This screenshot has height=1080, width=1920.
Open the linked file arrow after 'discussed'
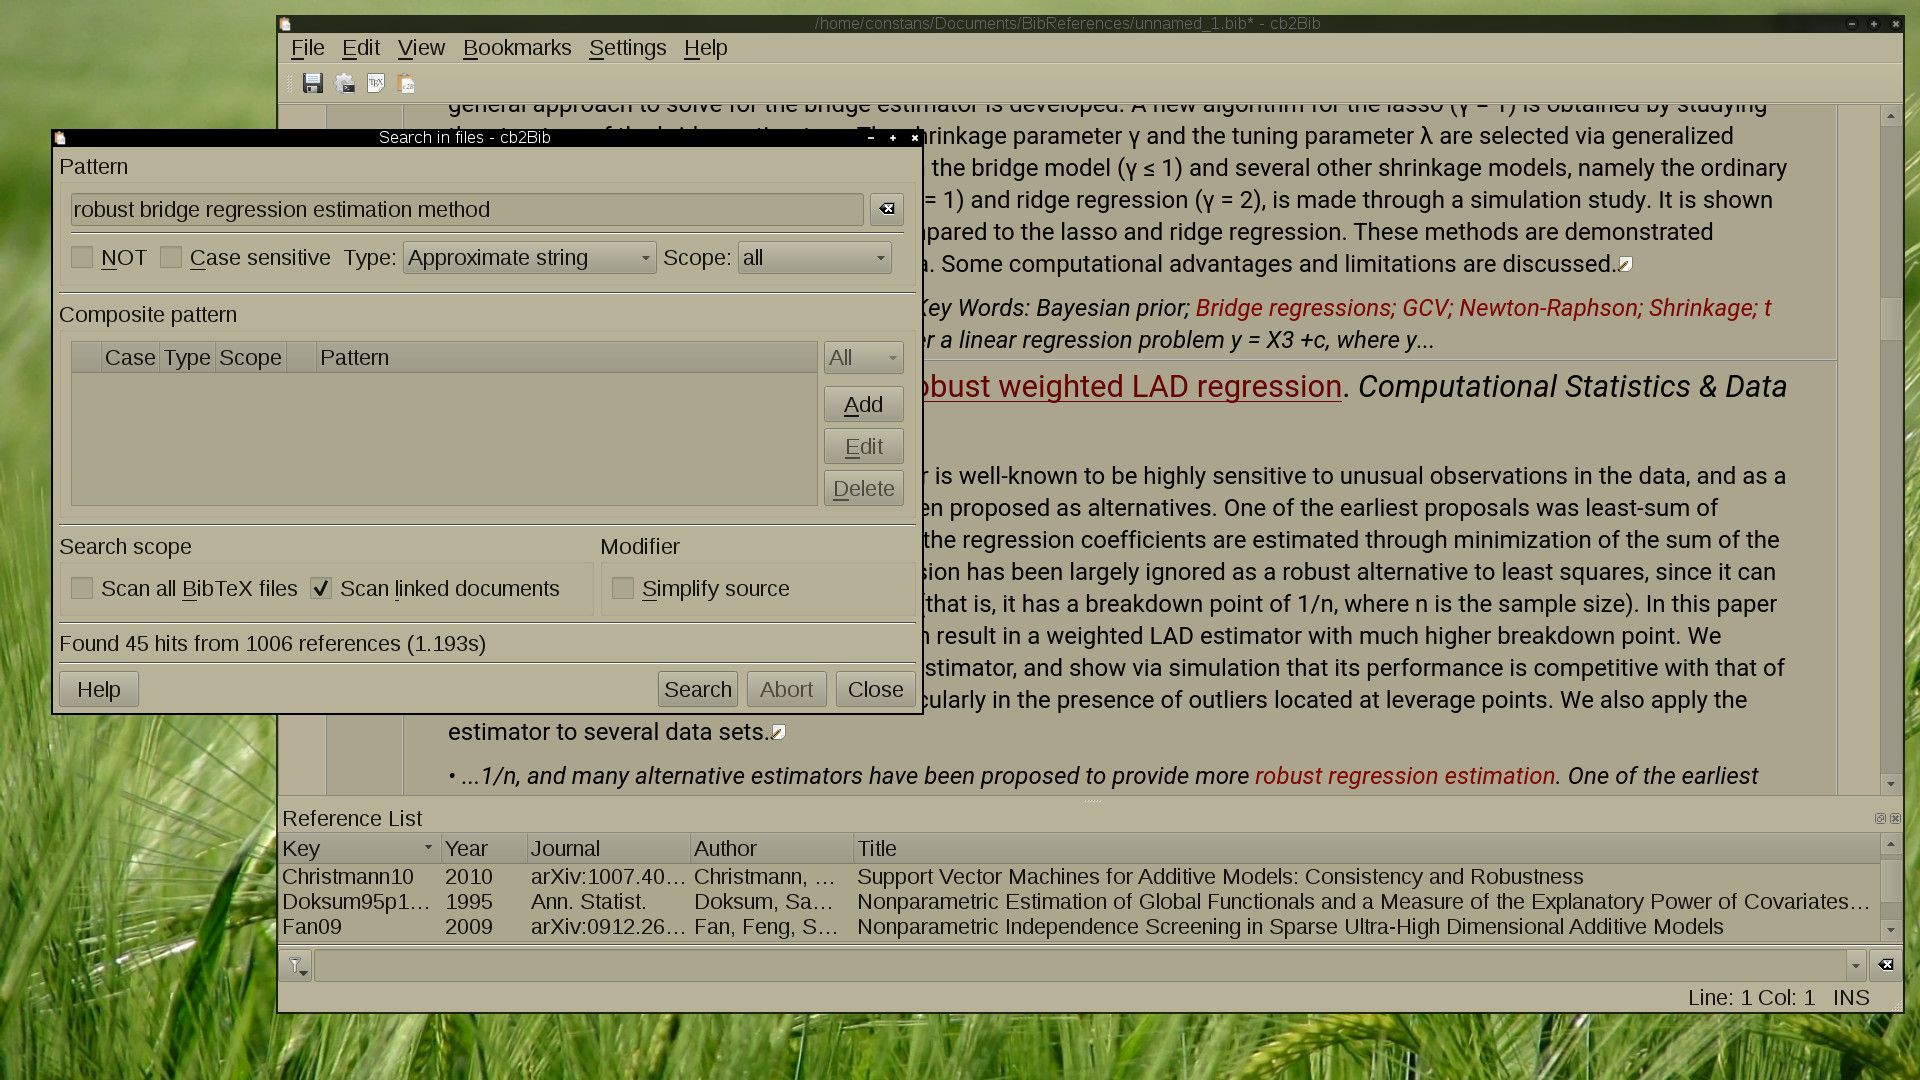click(1625, 264)
